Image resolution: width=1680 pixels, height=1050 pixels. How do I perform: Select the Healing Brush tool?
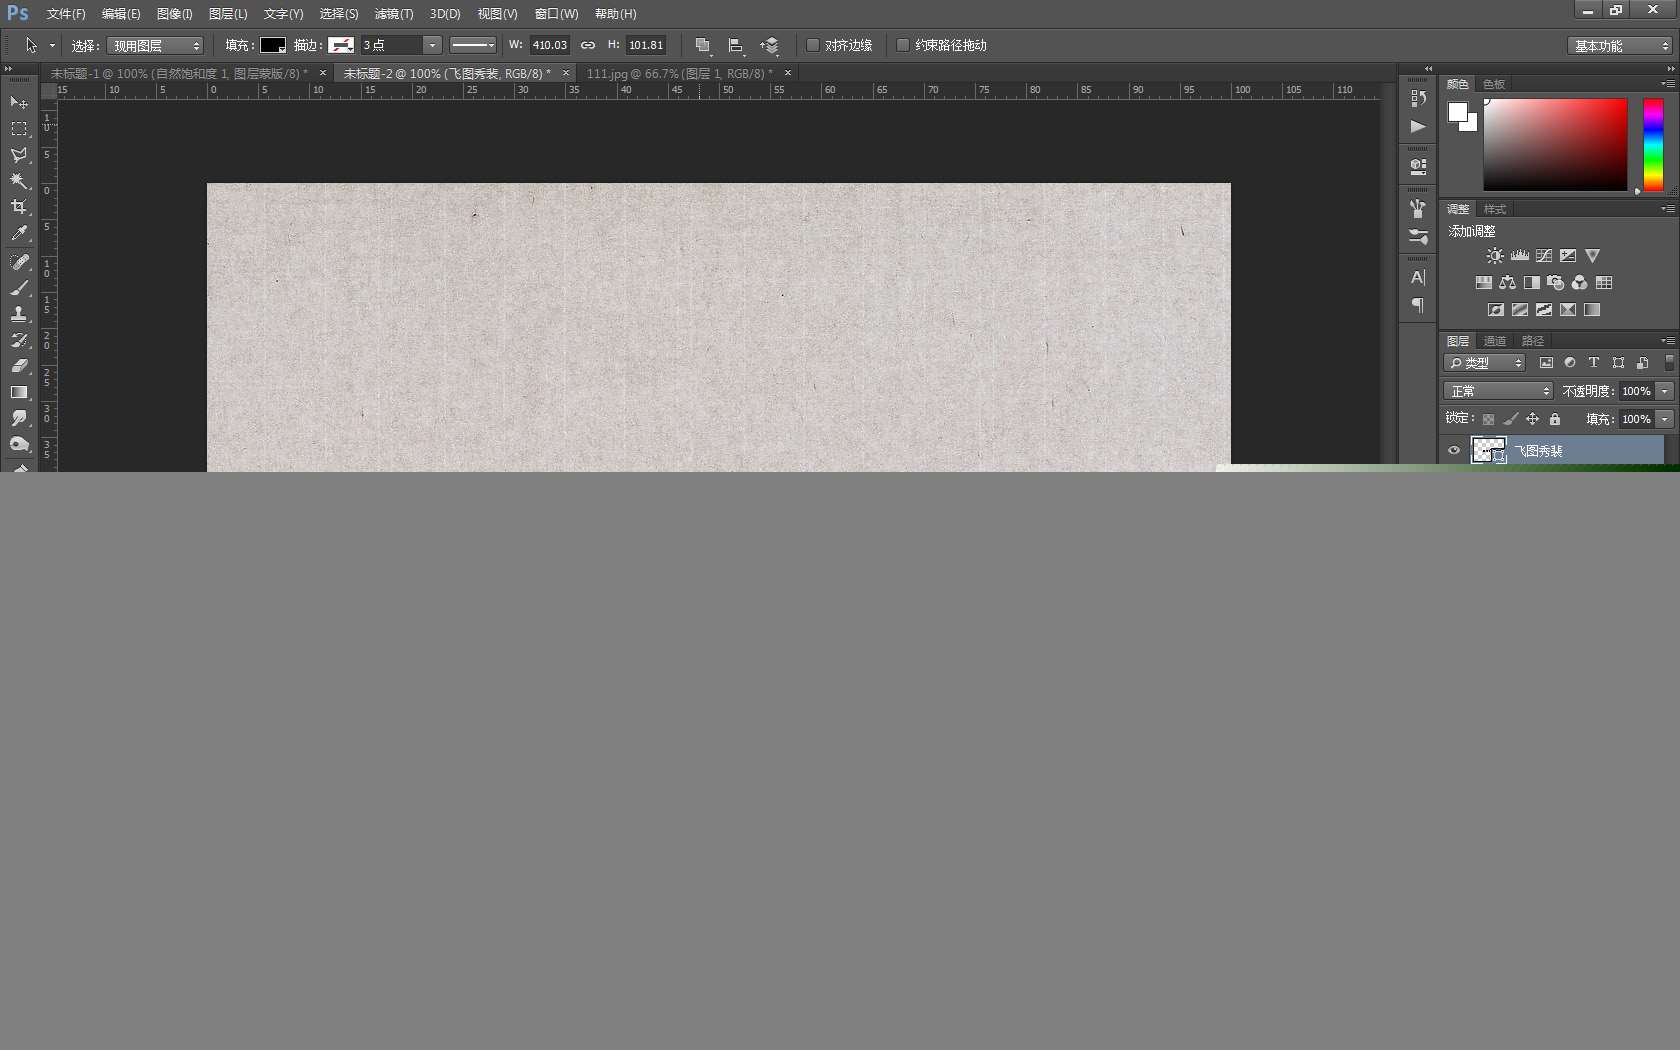[x=19, y=262]
